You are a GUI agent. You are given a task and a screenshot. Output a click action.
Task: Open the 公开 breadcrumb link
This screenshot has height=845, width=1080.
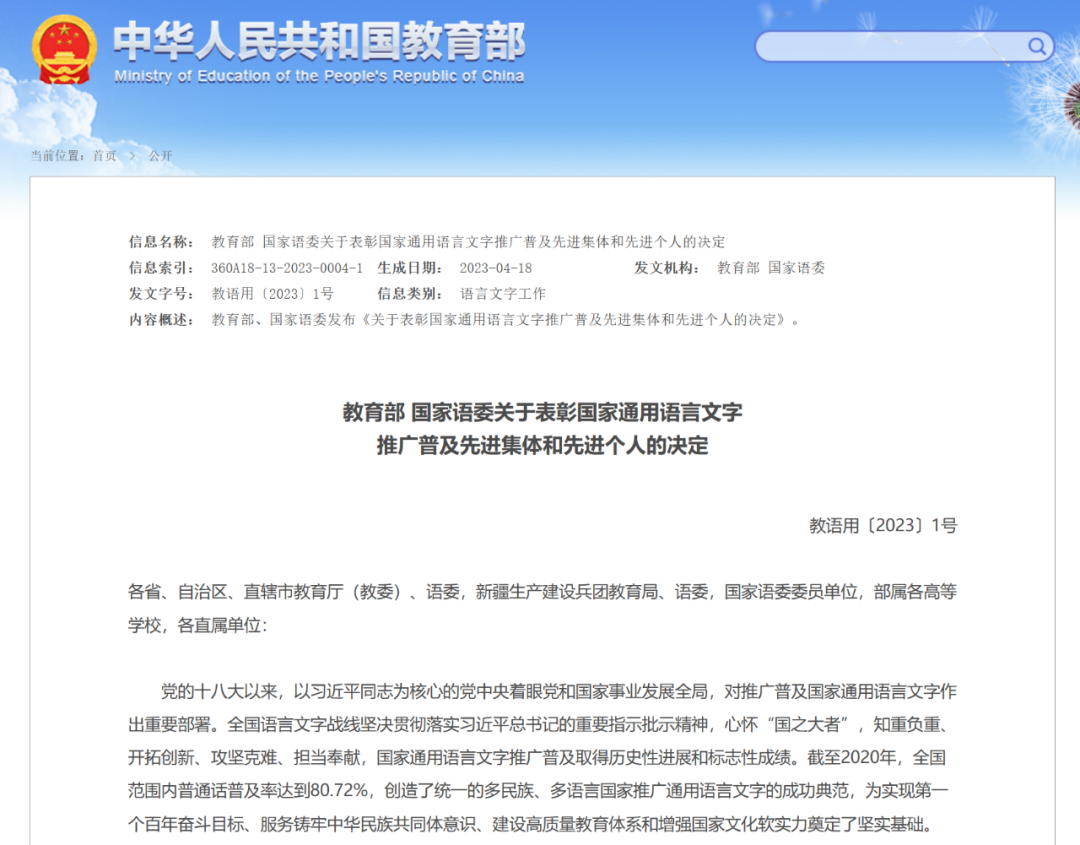coord(160,156)
